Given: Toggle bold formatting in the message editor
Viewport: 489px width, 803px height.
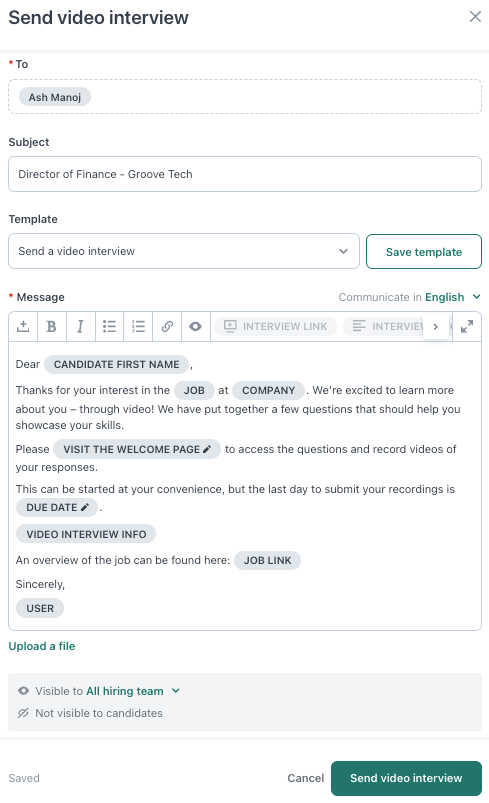Looking at the screenshot, I should [51, 326].
